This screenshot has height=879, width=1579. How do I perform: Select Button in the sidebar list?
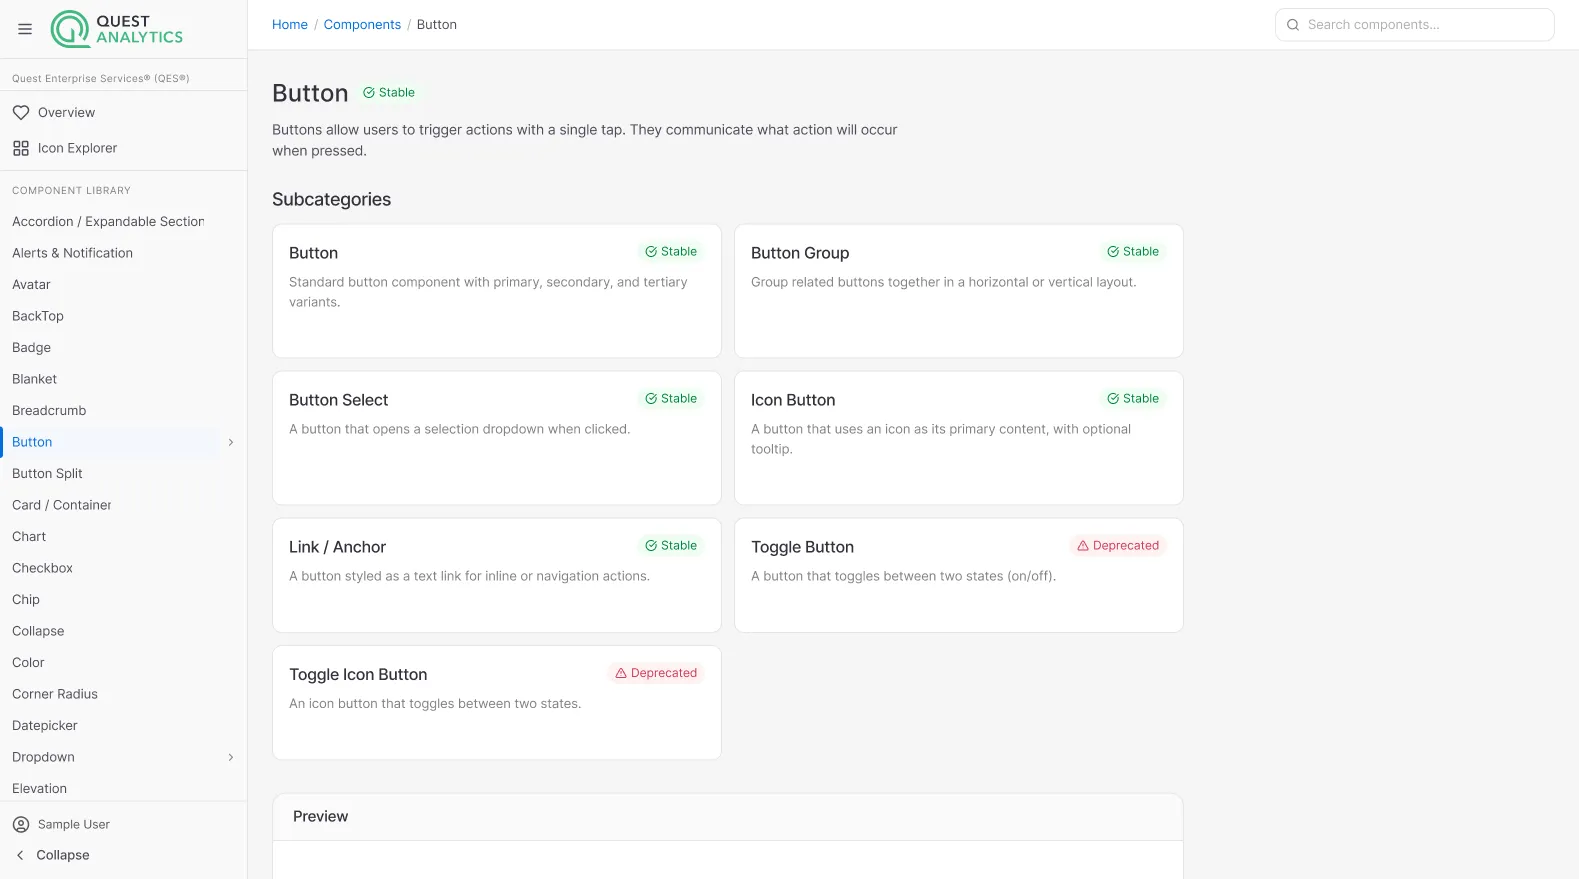(112, 442)
